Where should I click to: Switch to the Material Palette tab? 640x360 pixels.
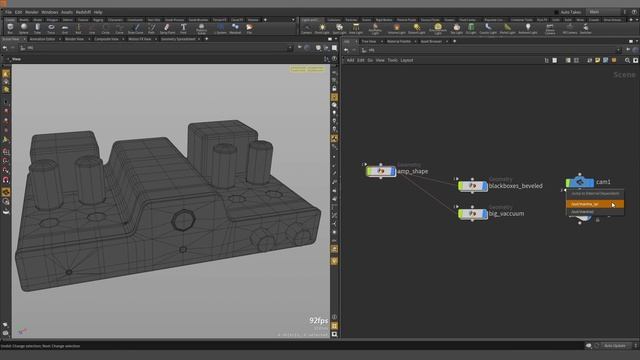(399, 41)
